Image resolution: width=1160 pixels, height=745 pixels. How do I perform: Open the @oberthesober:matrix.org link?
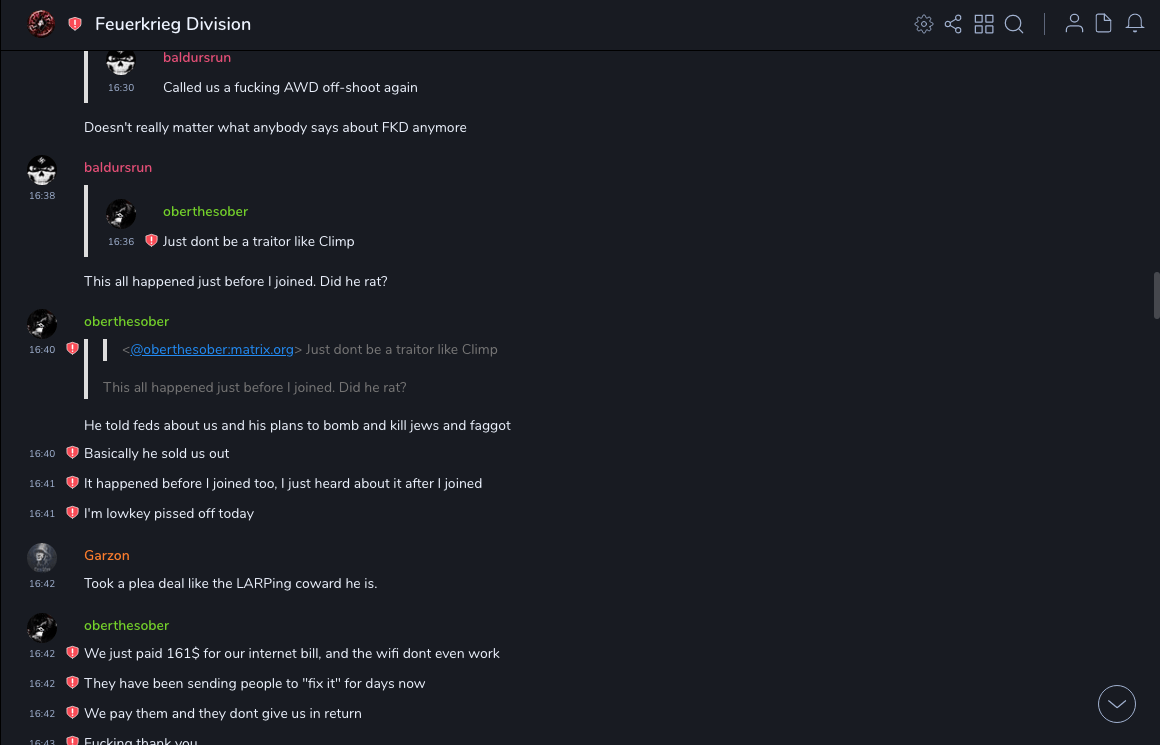[x=212, y=349]
